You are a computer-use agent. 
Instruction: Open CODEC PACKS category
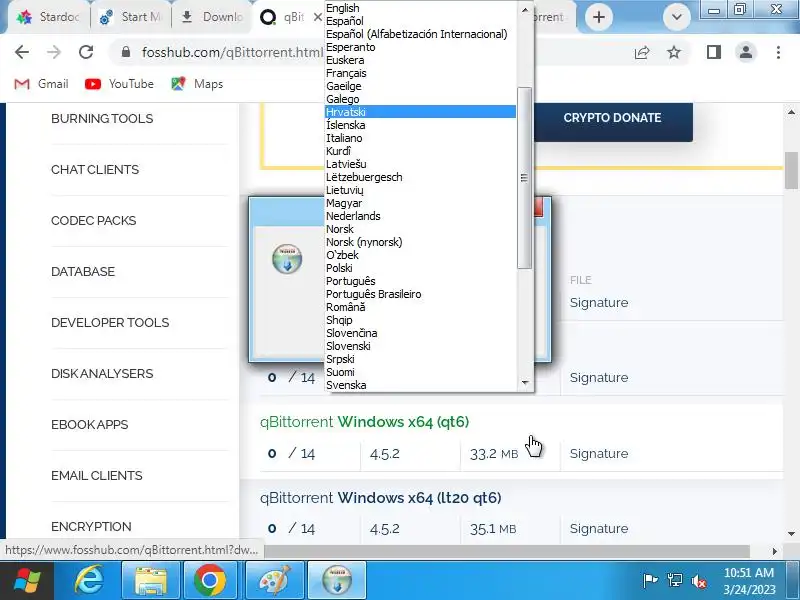93,220
